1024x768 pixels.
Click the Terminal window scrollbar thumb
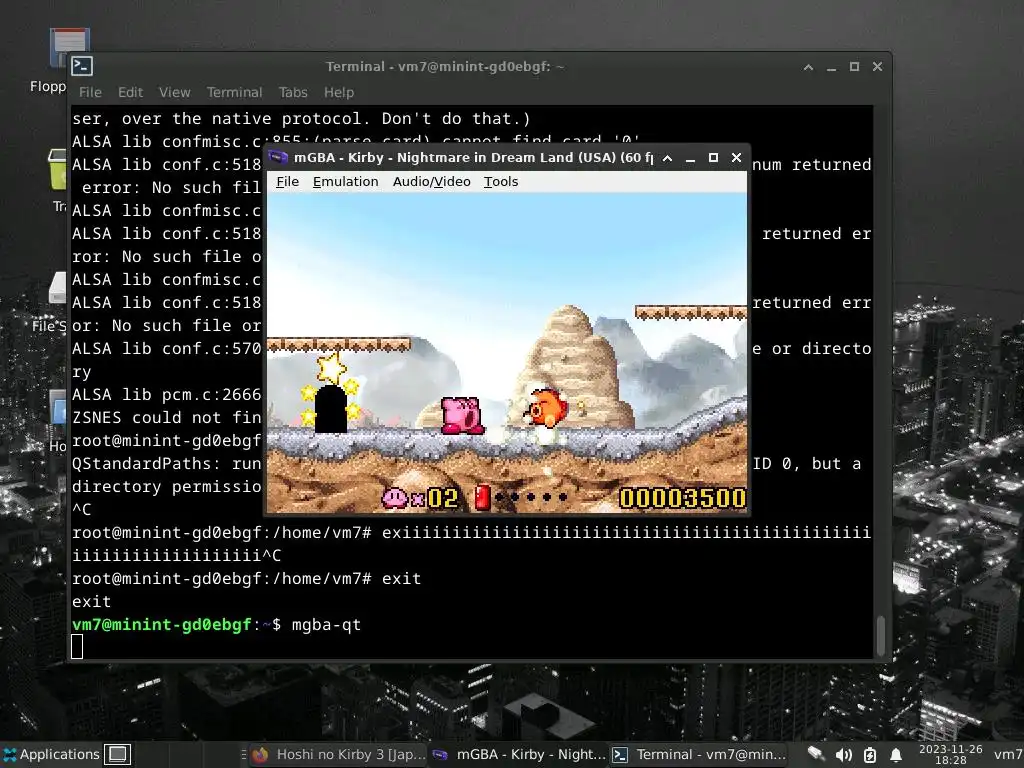pos(880,635)
